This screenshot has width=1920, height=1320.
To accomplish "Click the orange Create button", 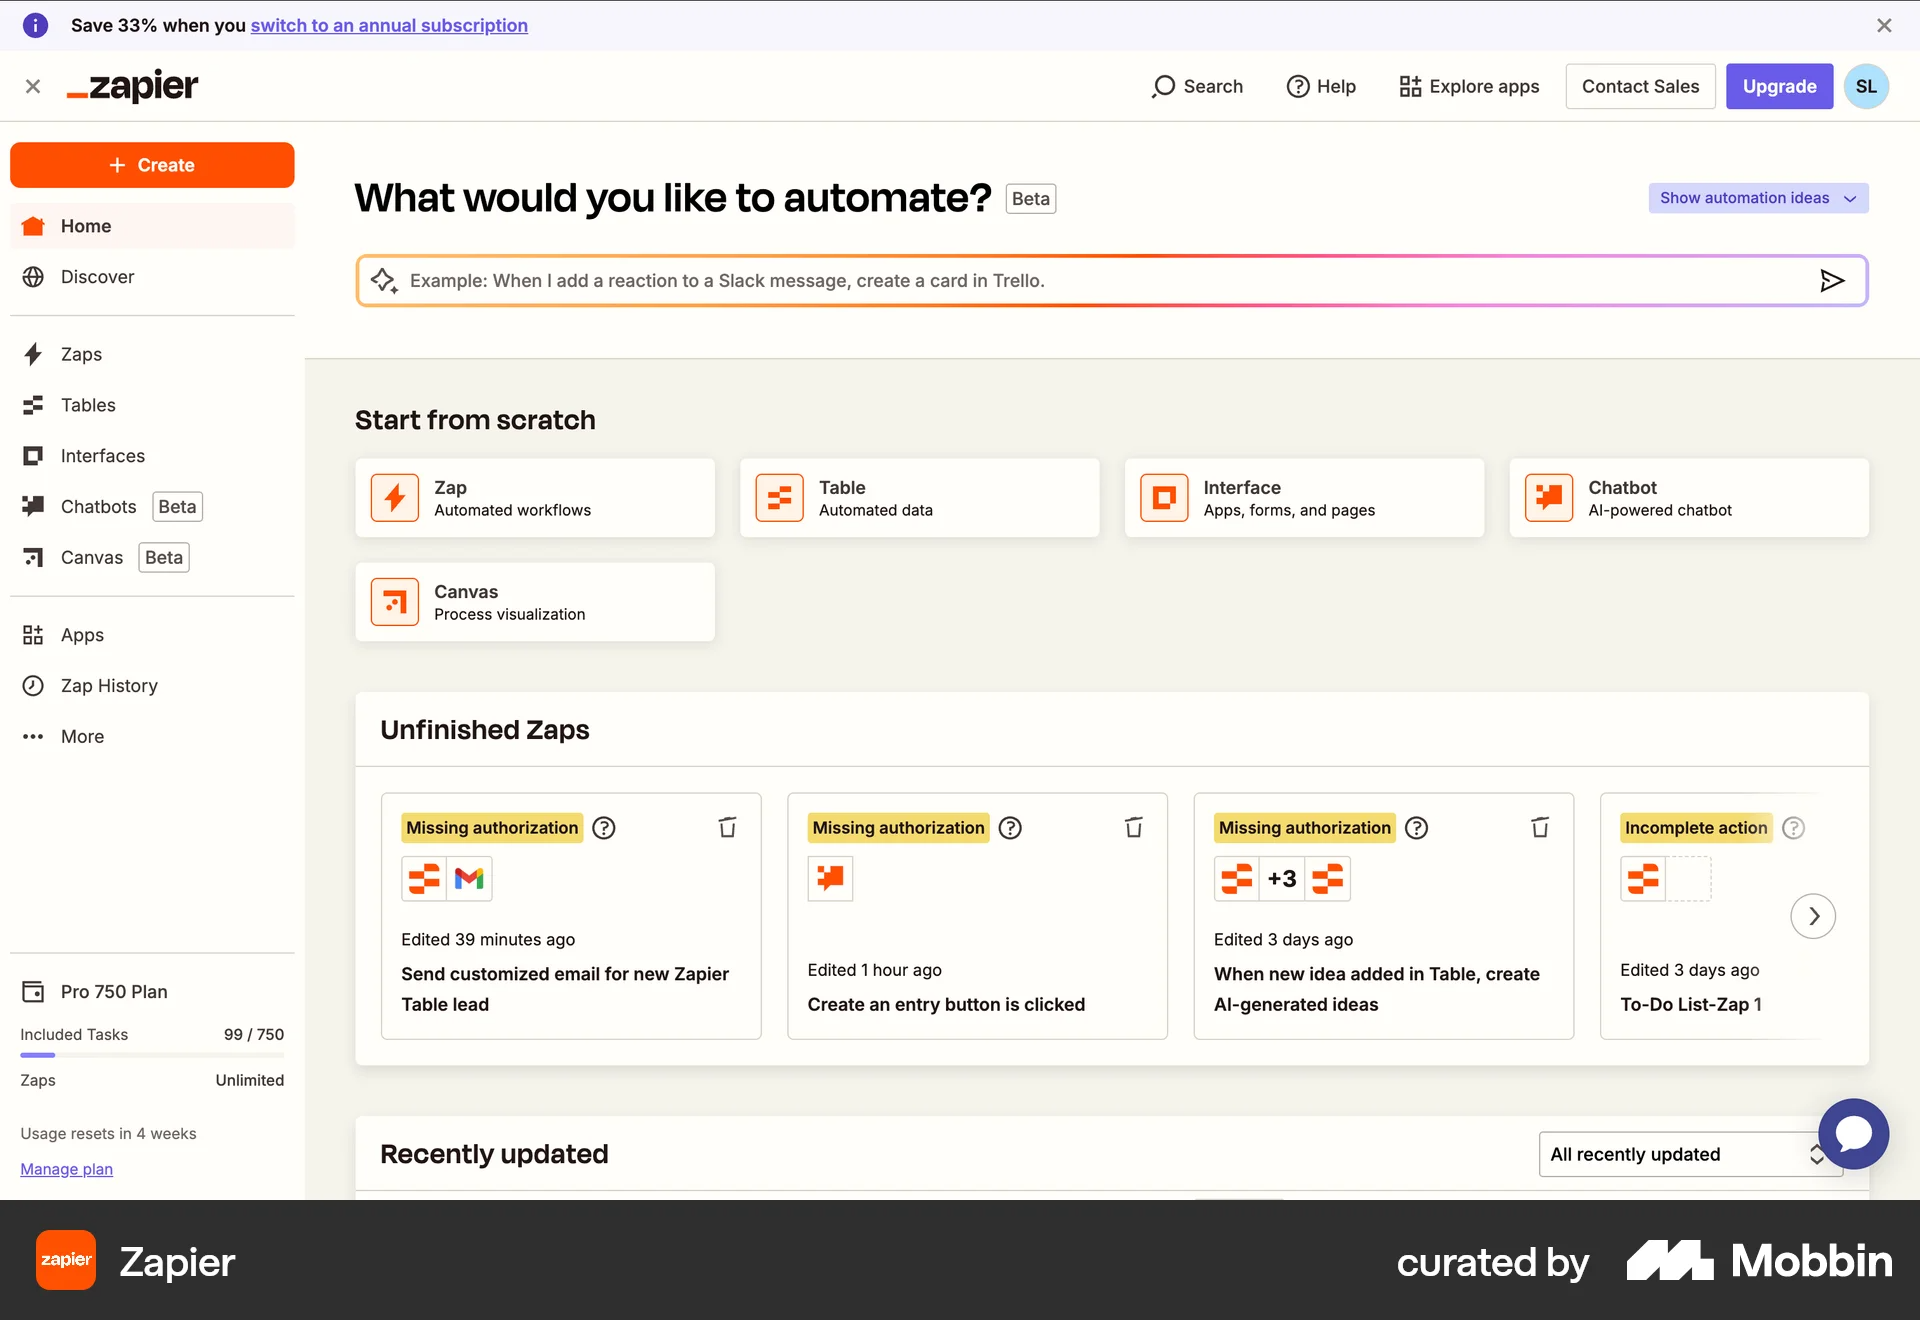I will pos(152,165).
